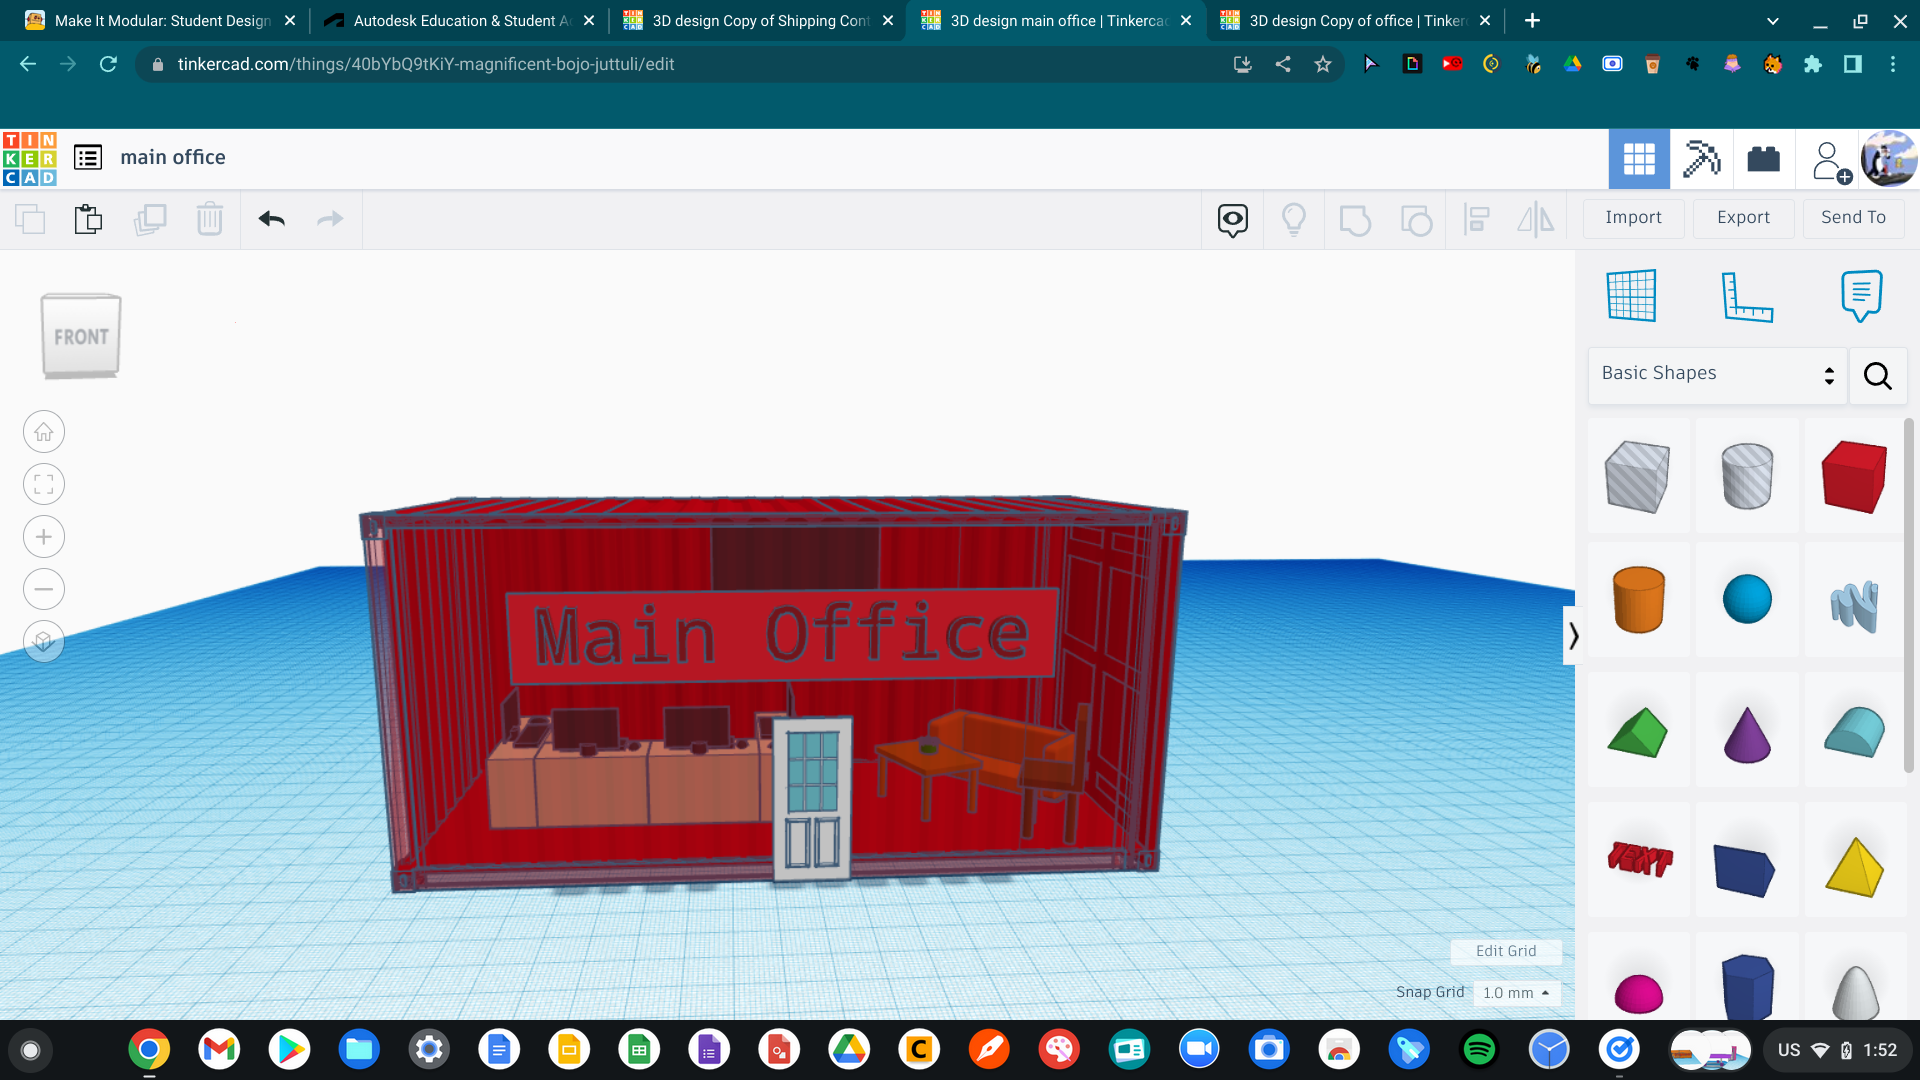Open the ChromeOS launcher button

click(30, 1050)
